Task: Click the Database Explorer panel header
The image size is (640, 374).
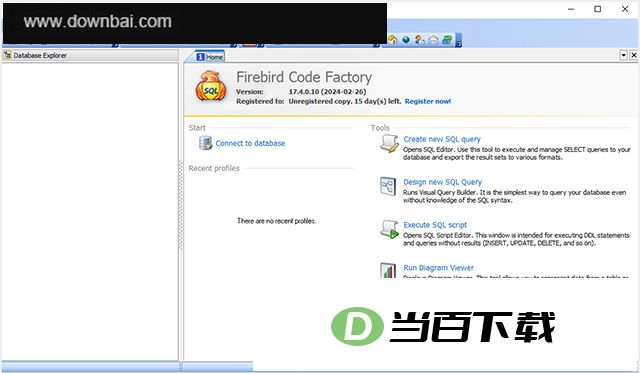Action: (90, 56)
